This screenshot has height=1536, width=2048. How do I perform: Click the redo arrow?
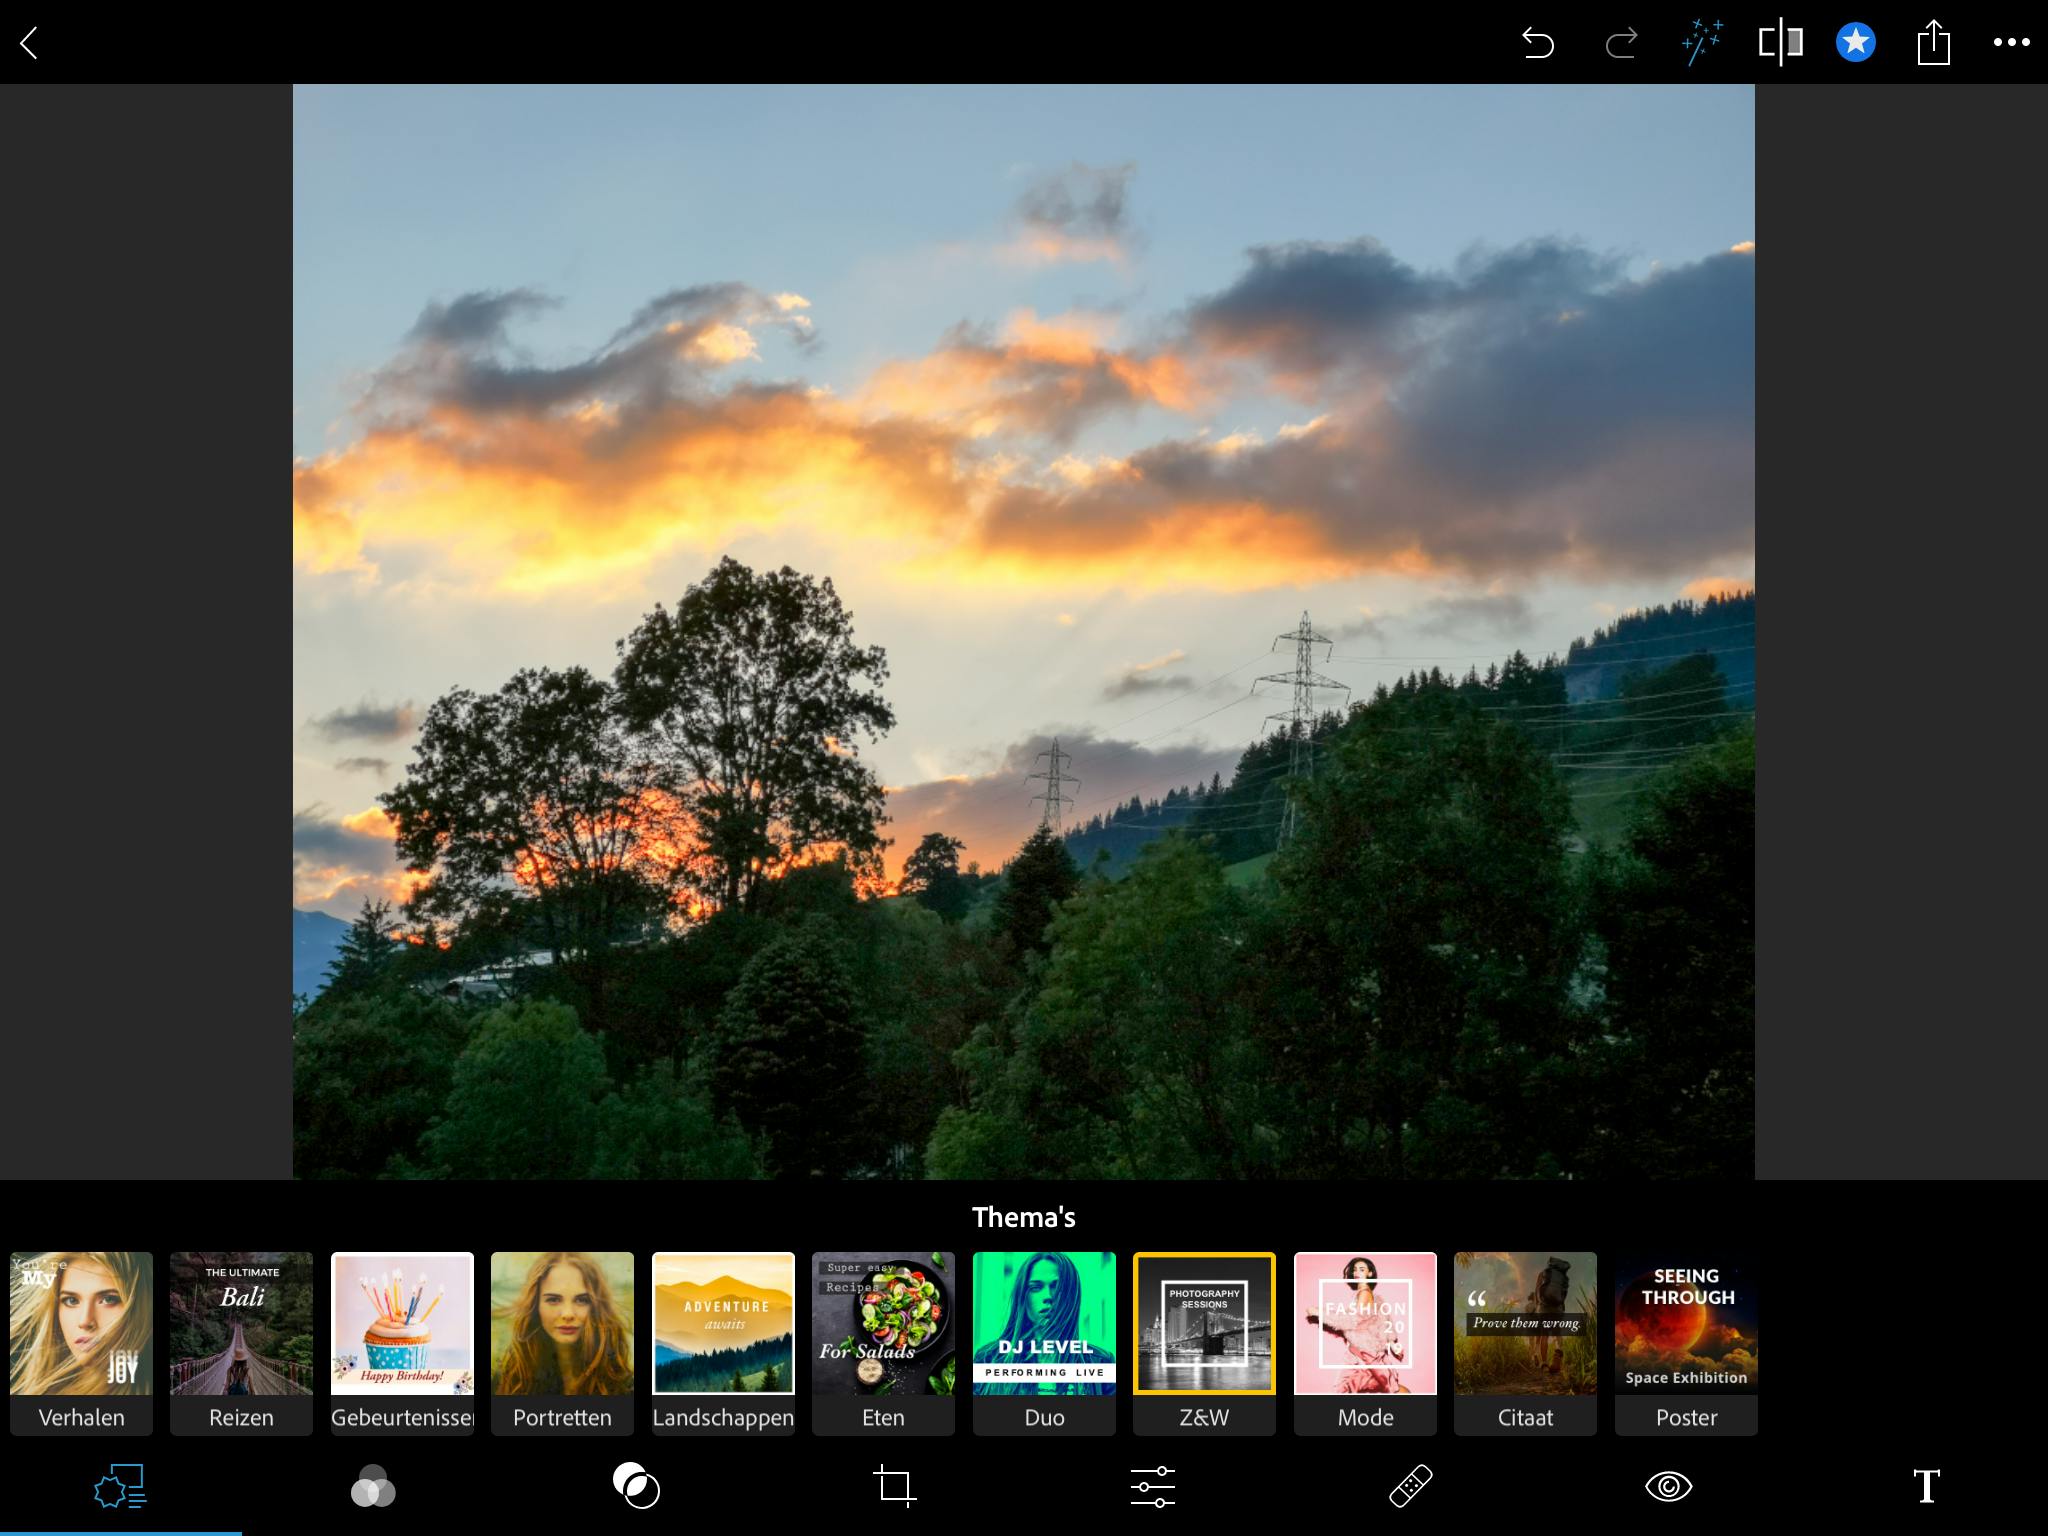click(x=1620, y=43)
